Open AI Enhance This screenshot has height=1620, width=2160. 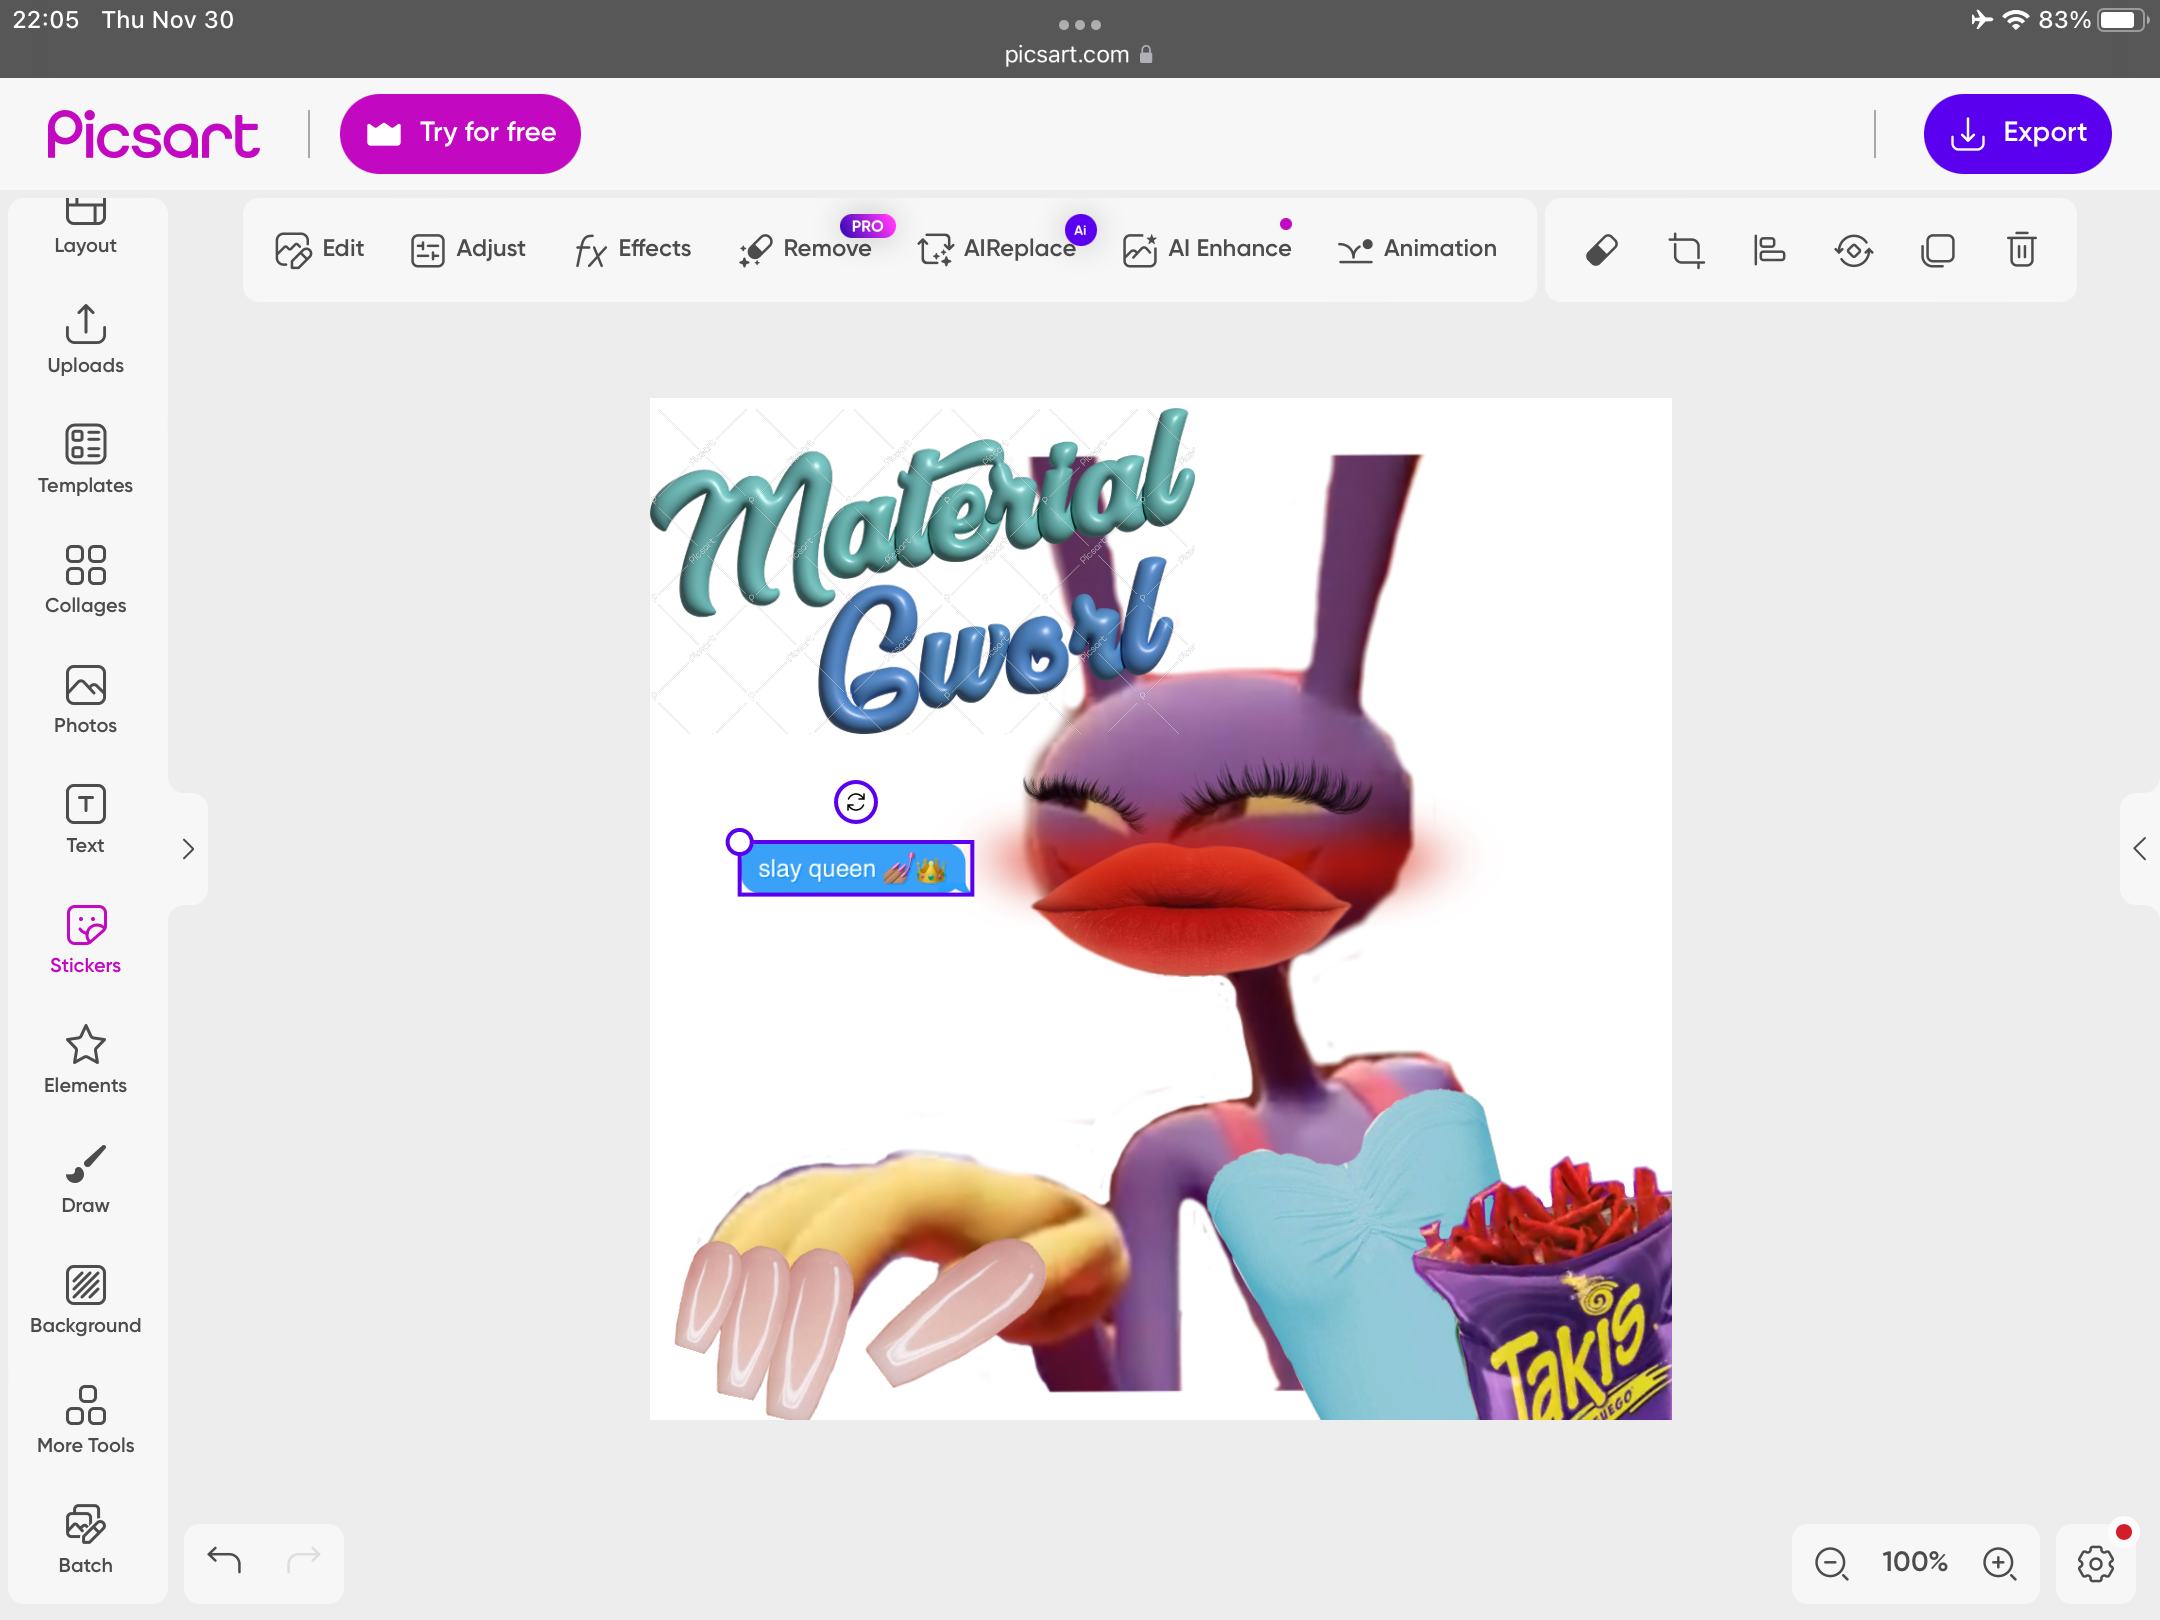click(1207, 249)
